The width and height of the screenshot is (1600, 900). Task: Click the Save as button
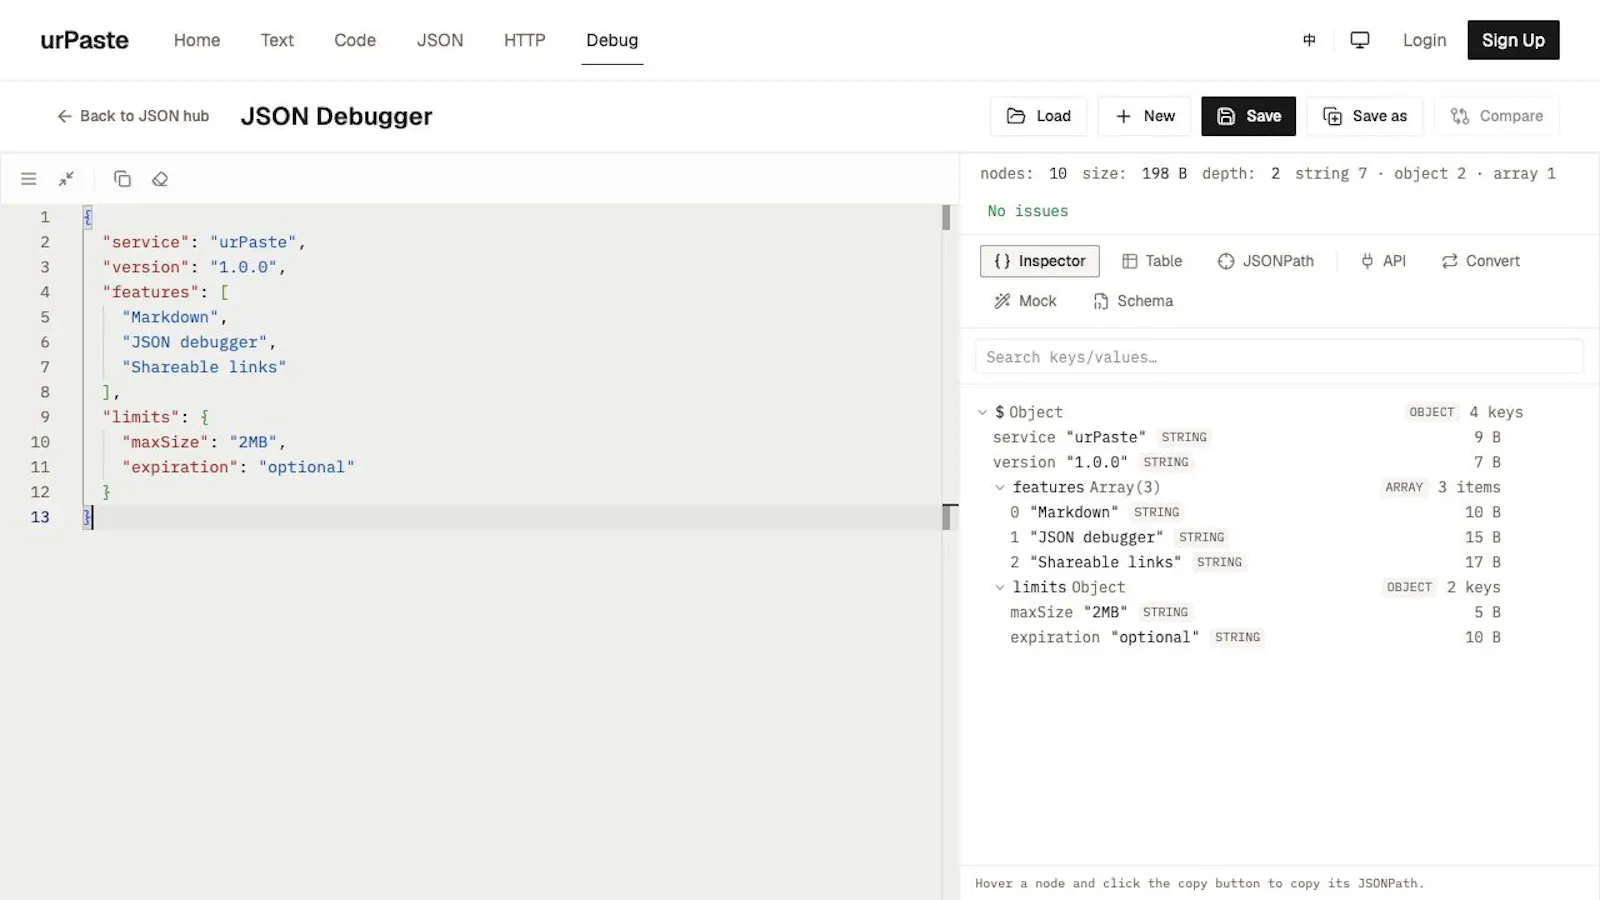[x=1364, y=116]
